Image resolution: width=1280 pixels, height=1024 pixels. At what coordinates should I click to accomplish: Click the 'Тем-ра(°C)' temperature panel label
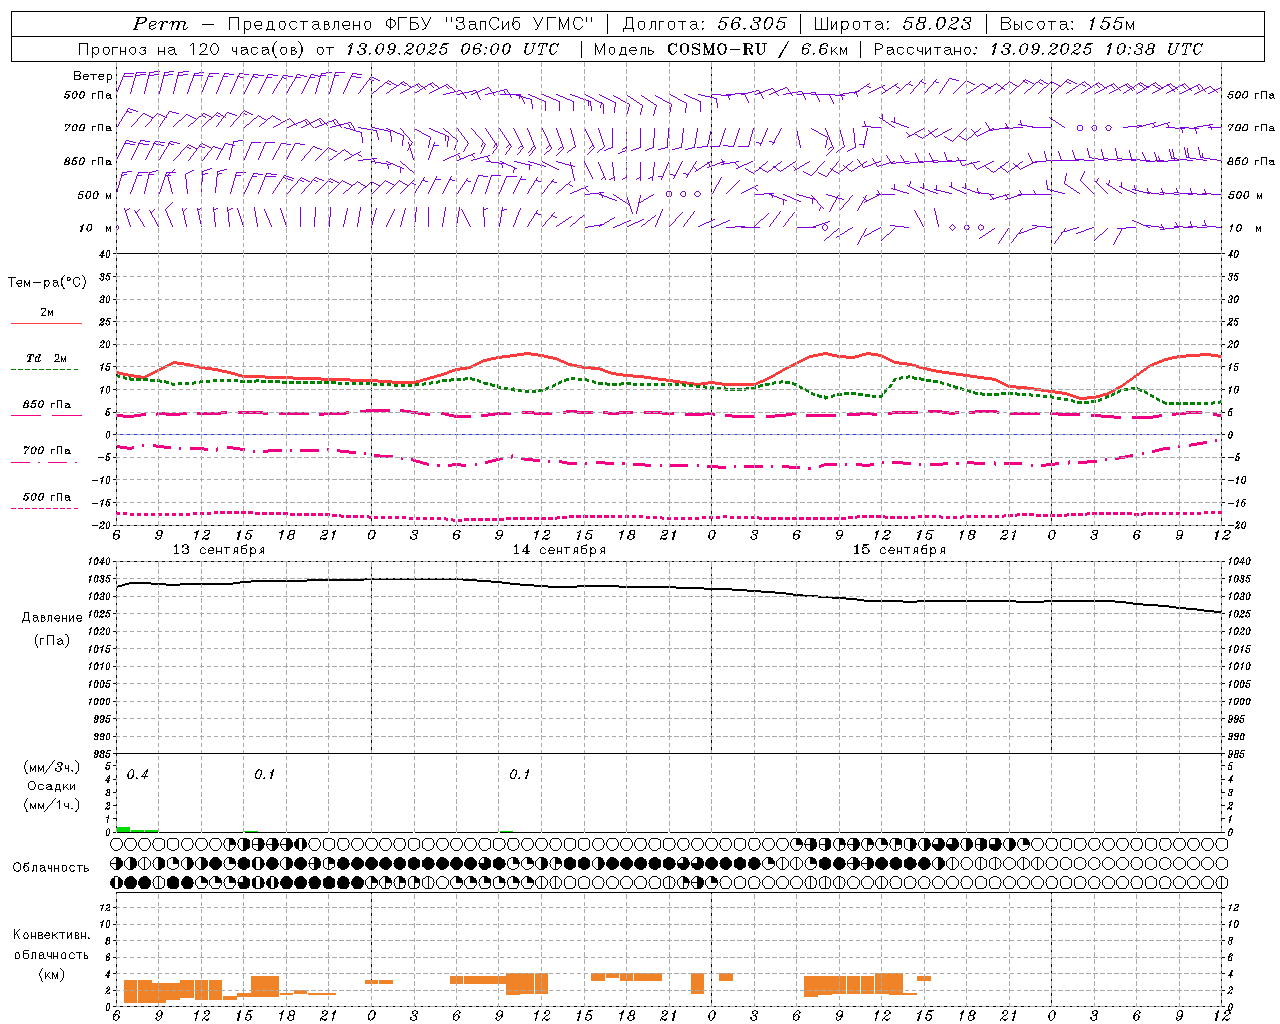(47, 282)
